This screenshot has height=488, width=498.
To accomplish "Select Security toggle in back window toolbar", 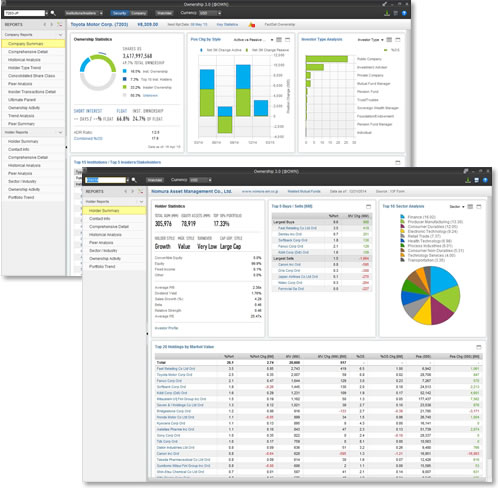I will (119, 13).
